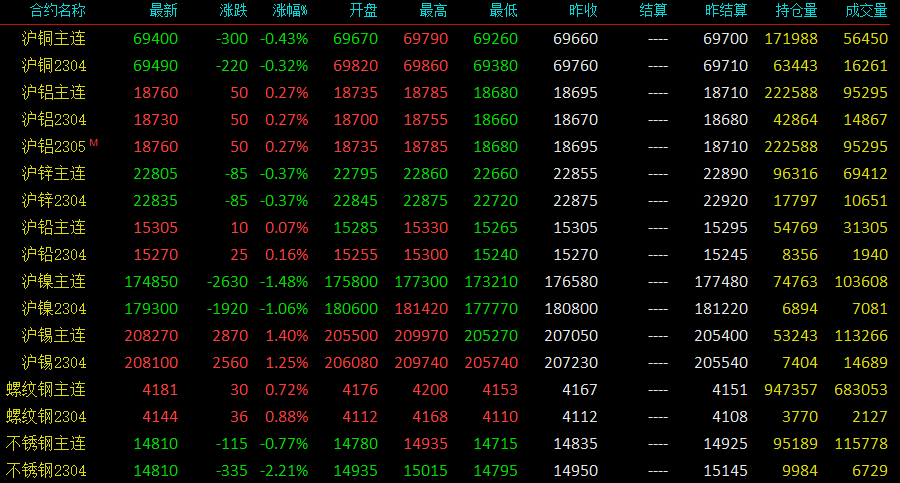
Task: Open the 沪铜主连 contract row
Action: [450, 38]
